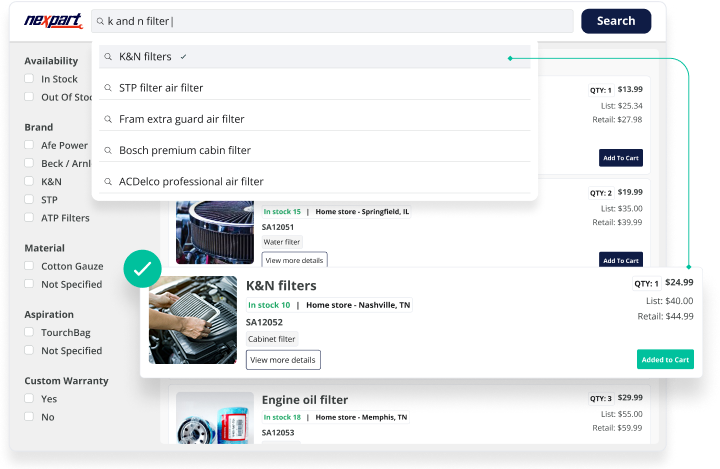
Task: Click the 'In stock 15' status
Action: pyautogui.click(x=282, y=211)
